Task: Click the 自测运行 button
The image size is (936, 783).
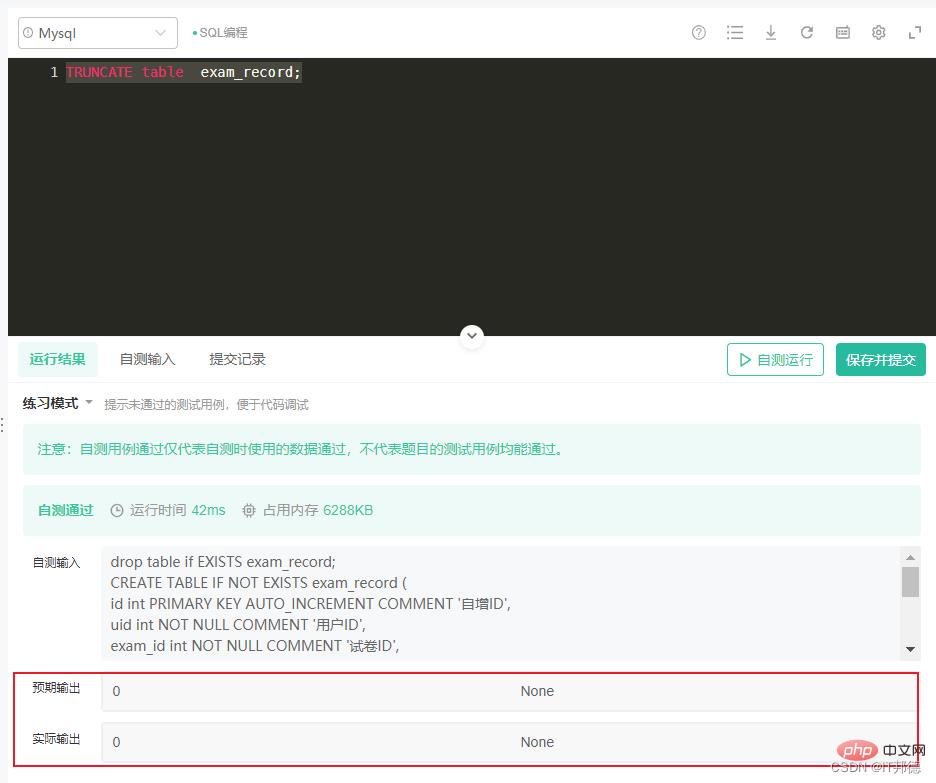Action: coord(775,360)
